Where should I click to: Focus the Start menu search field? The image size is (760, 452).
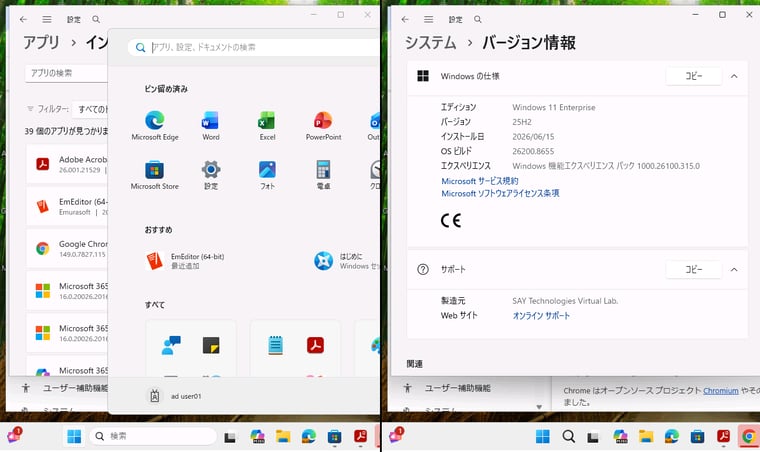click(253, 47)
